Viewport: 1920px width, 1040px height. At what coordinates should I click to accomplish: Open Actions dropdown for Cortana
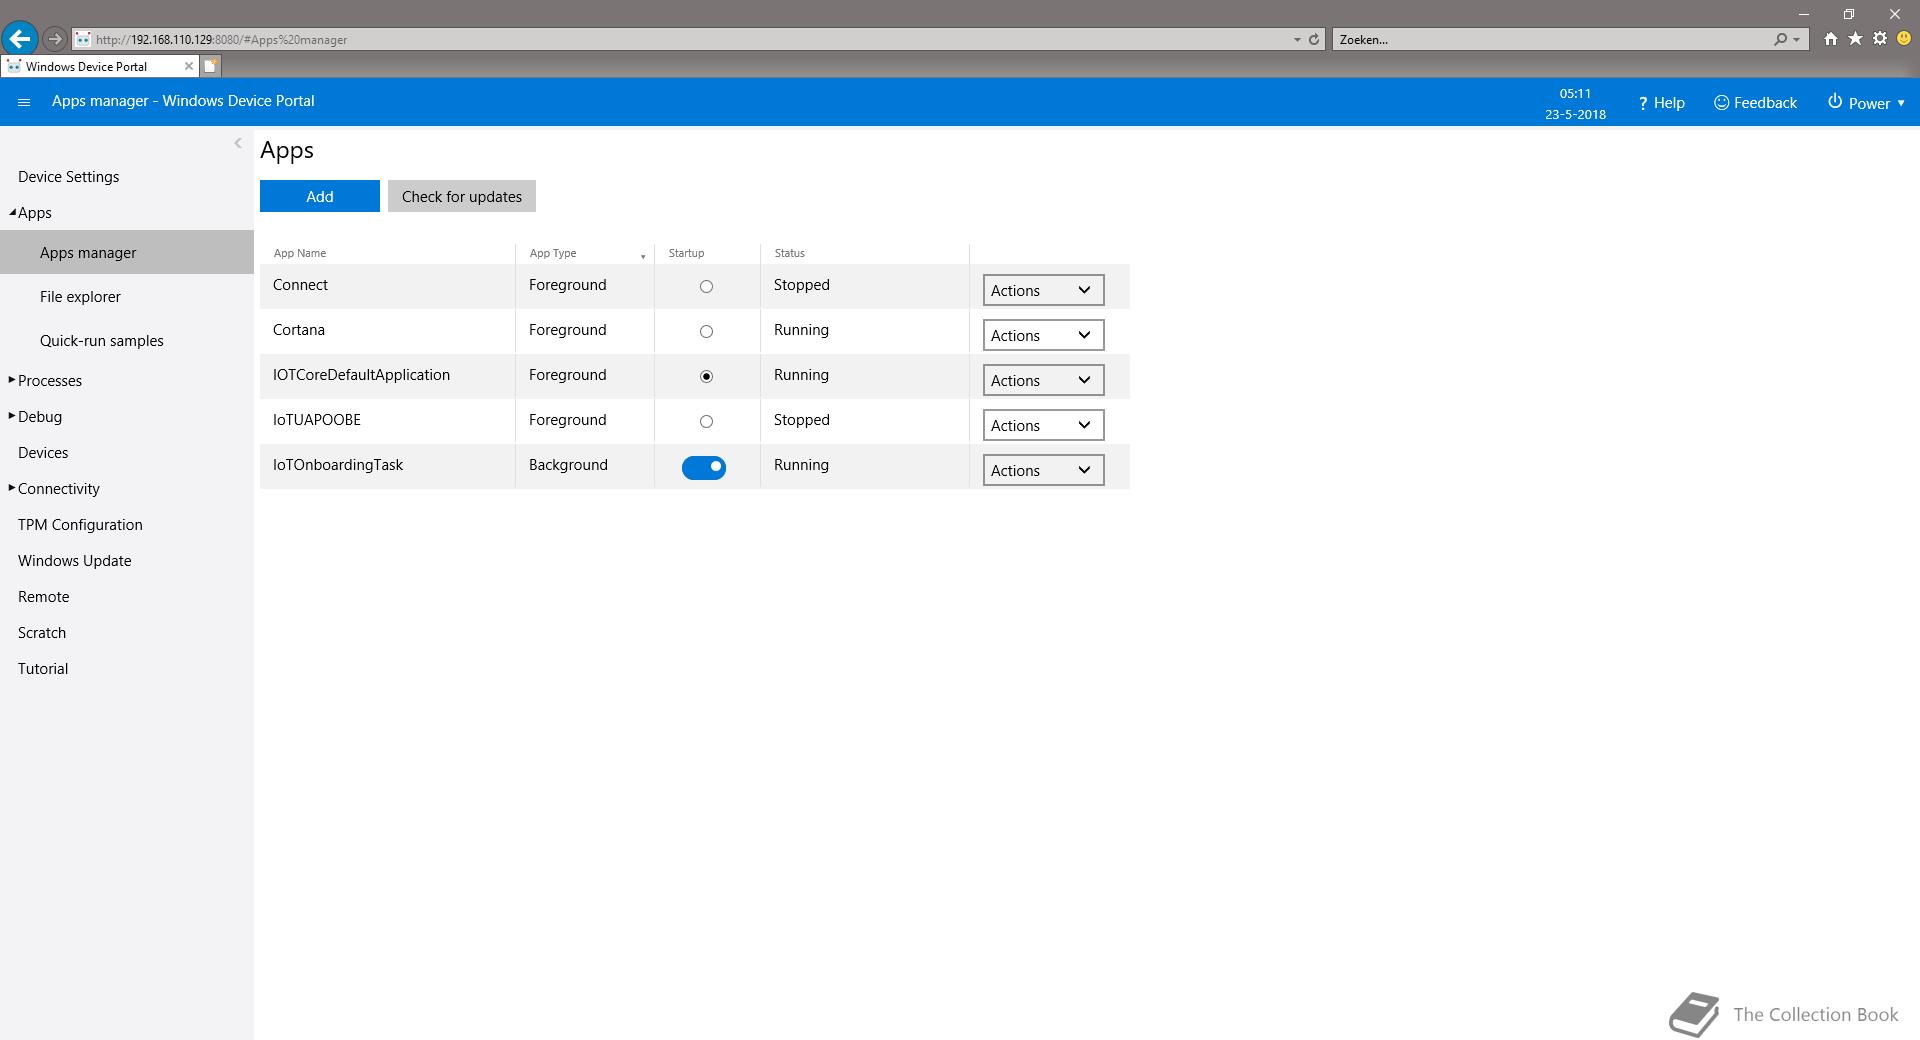point(1043,335)
